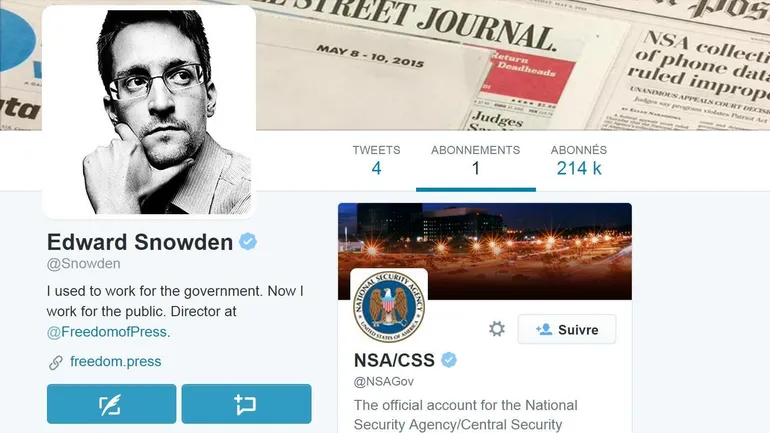Open the NSA/CSS account name
Viewport: 770px width, 433px height.
tap(394, 360)
